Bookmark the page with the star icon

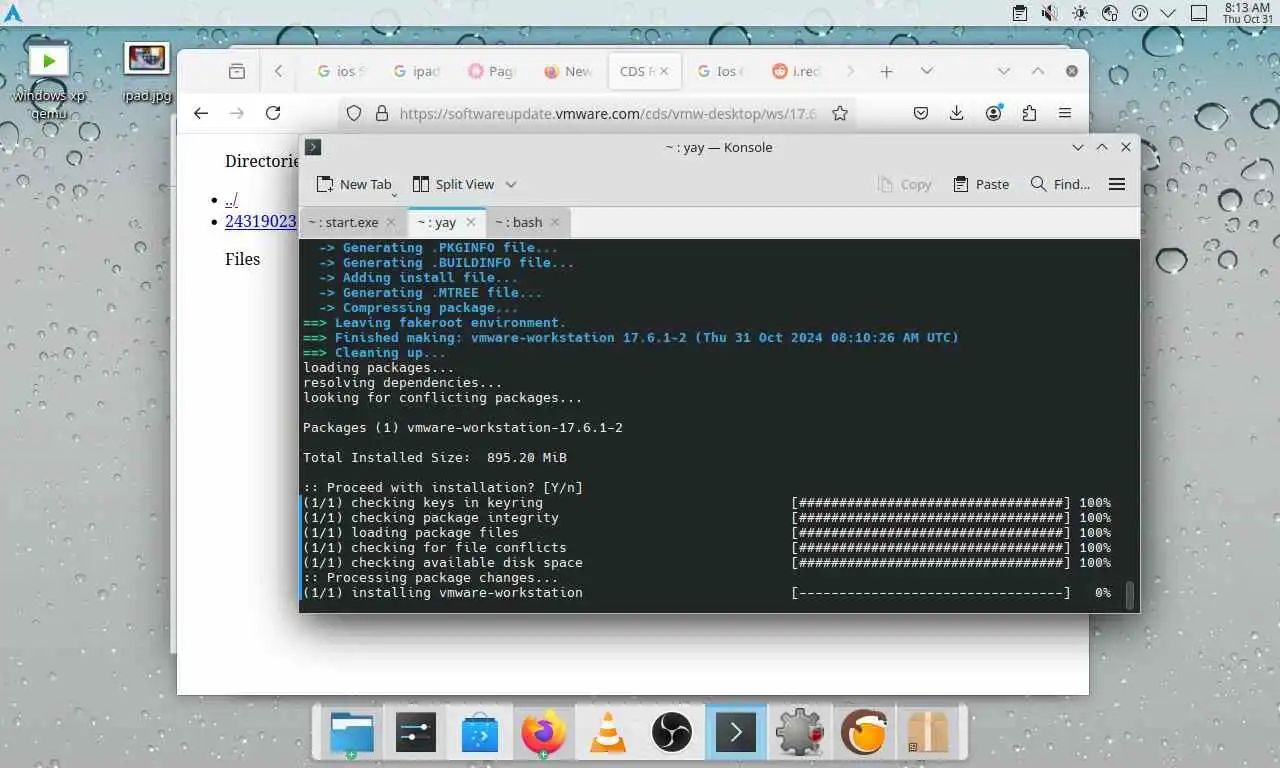pyautogui.click(x=840, y=114)
